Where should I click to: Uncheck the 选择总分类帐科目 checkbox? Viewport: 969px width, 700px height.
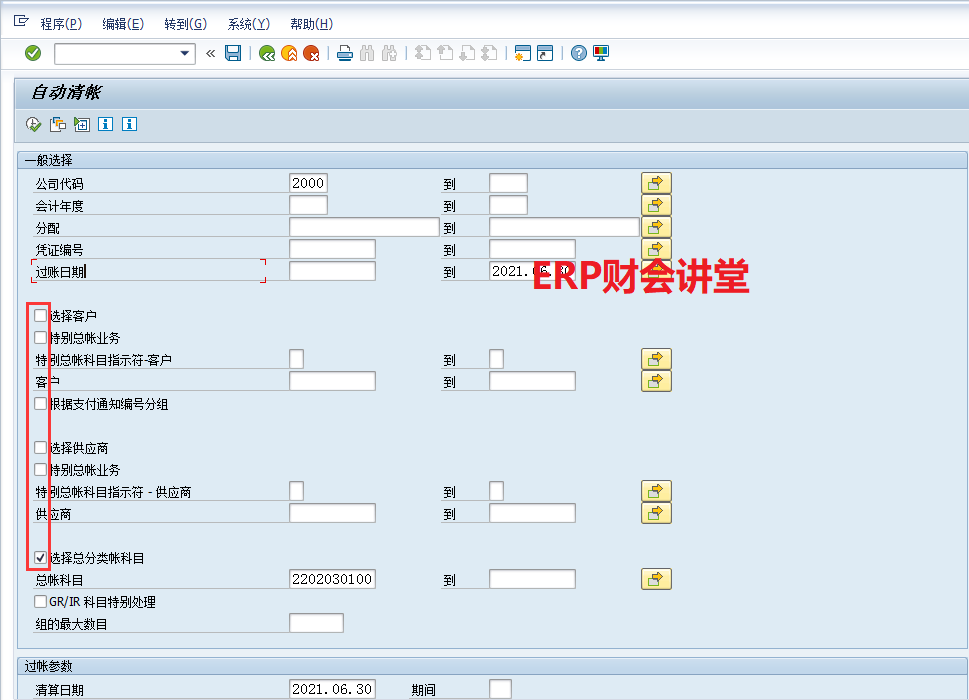(41, 558)
